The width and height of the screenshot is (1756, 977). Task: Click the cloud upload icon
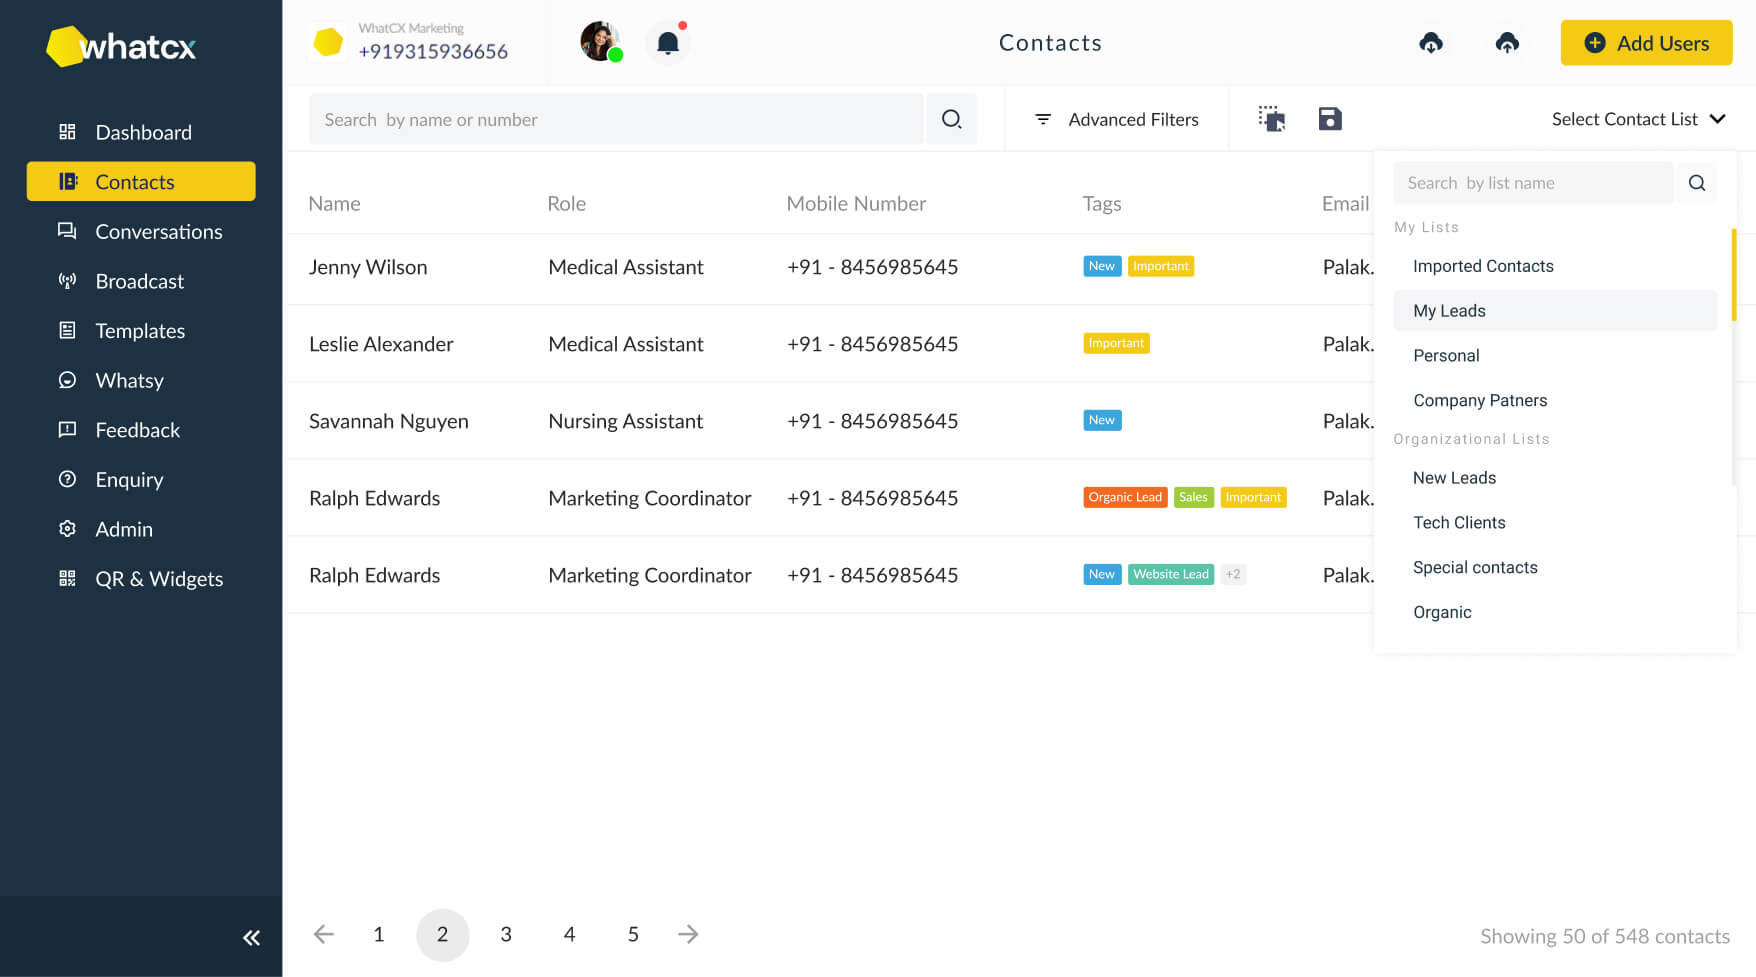coord(1507,43)
